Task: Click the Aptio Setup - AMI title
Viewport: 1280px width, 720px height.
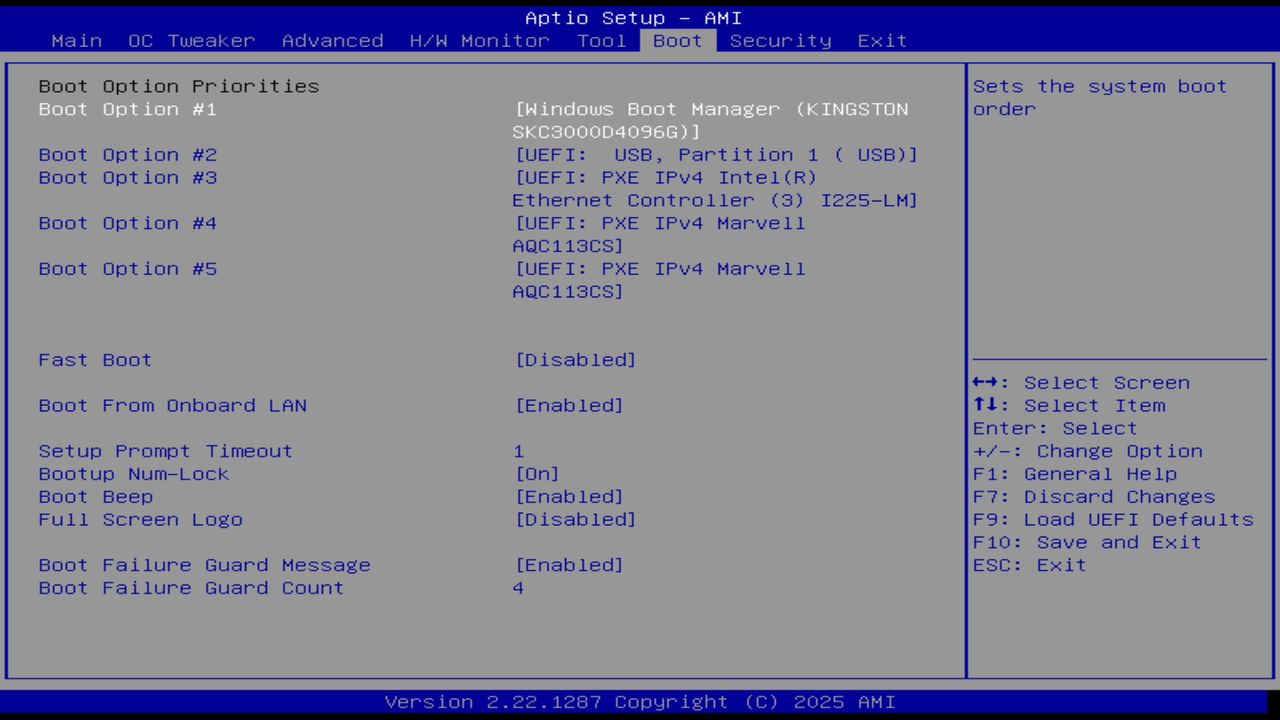Action: point(634,18)
